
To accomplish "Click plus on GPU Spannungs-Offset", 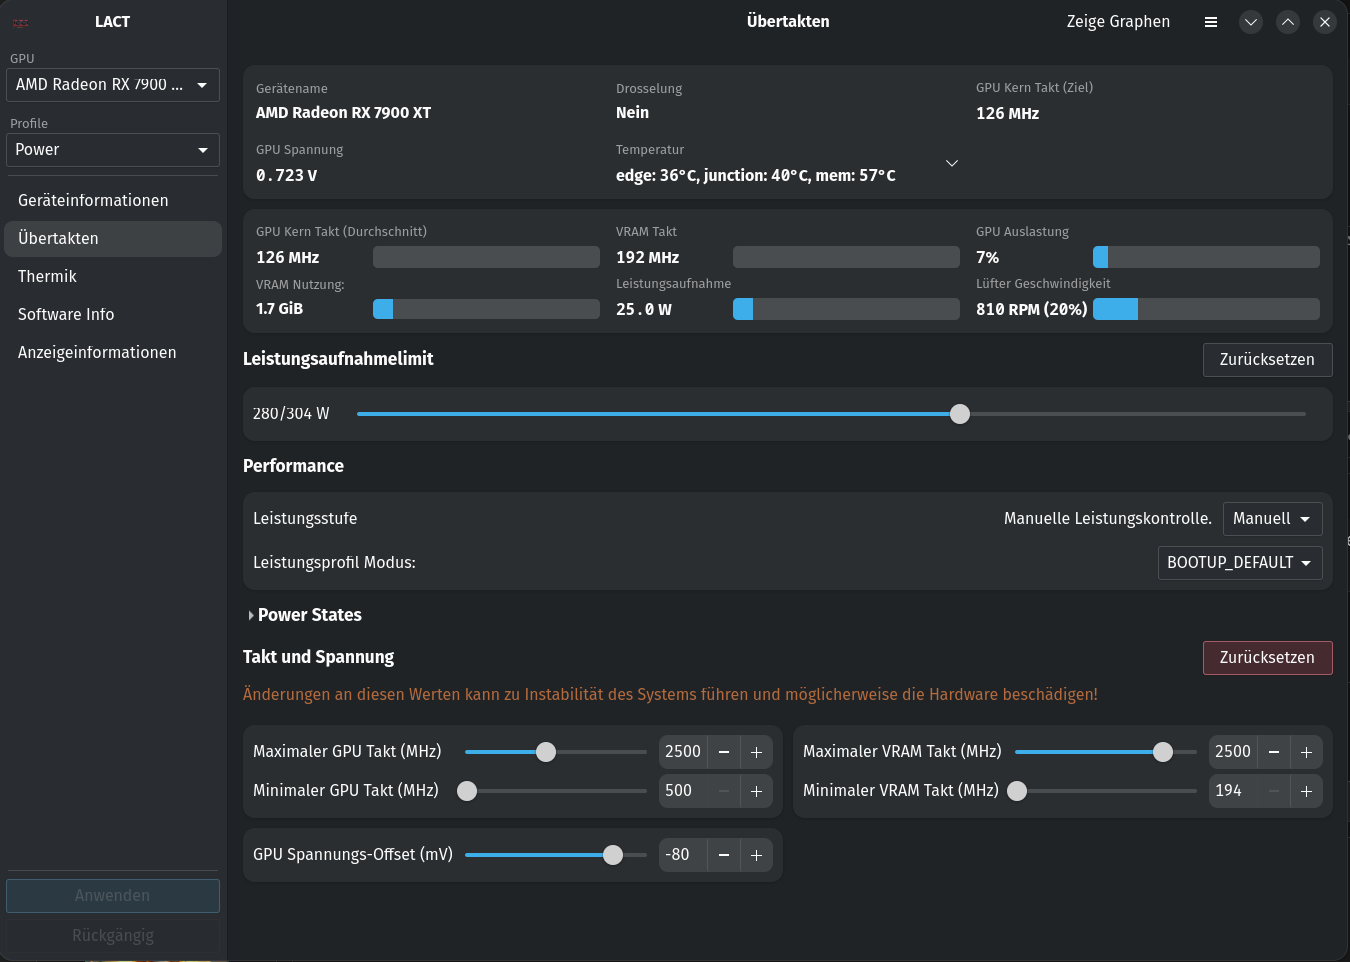I will [x=756, y=855].
